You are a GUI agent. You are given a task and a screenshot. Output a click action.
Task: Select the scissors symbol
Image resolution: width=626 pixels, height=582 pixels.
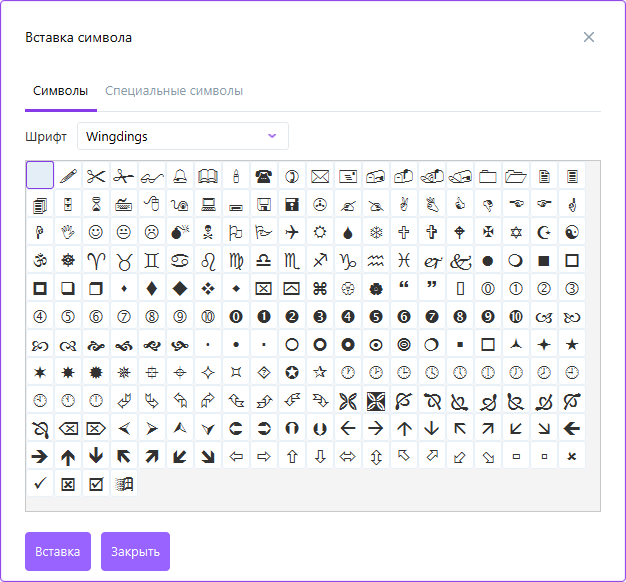pyautogui.click(x=96, y=176)
